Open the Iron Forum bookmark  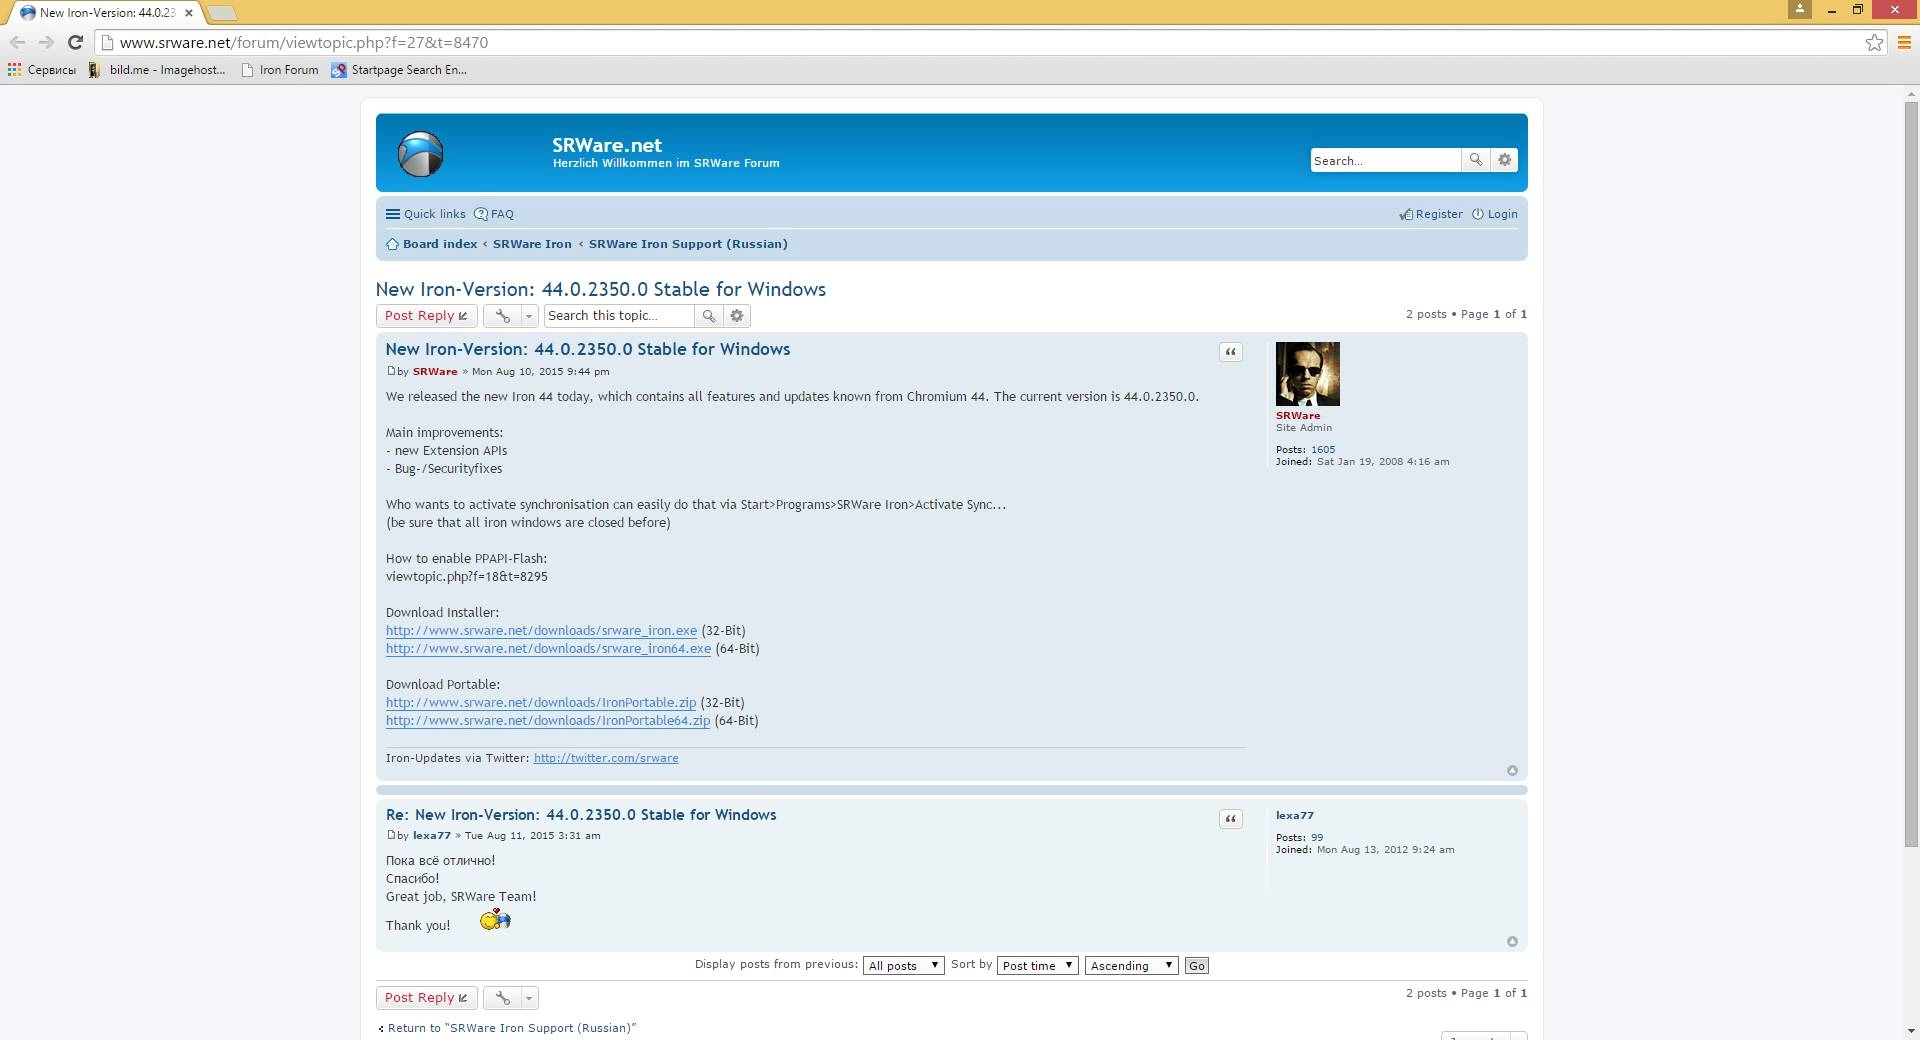point(280,70)
